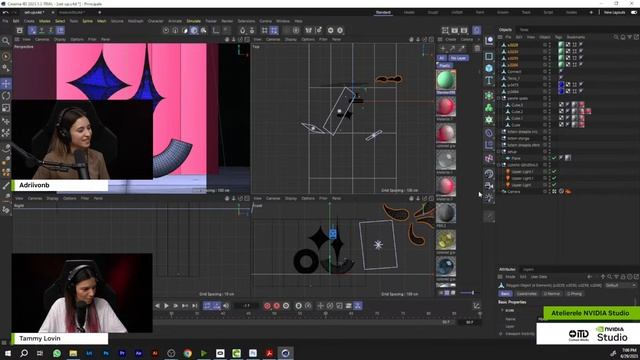The width and height of the screenshot is (640, 360).
Task: Click the orange tag on Camera row
Action: (x=568, y=191)
